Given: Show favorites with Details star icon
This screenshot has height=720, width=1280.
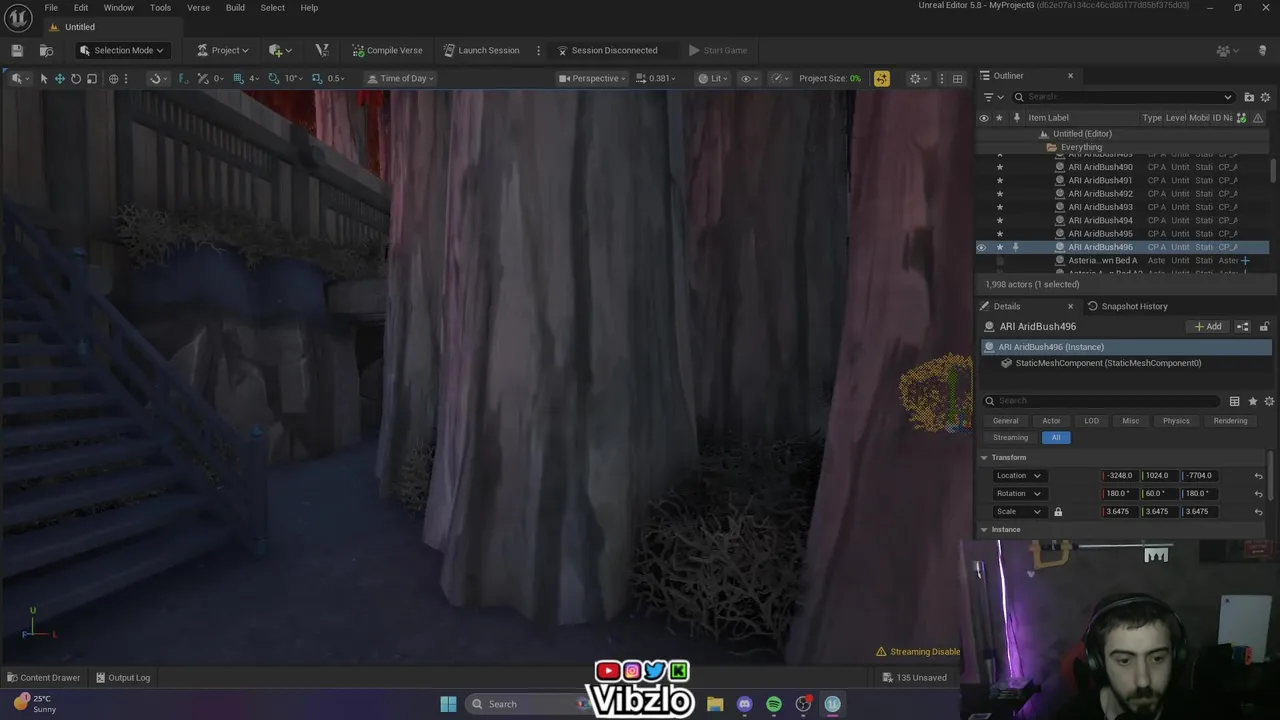Looking at the screenshot, I should pos(1252,401).
